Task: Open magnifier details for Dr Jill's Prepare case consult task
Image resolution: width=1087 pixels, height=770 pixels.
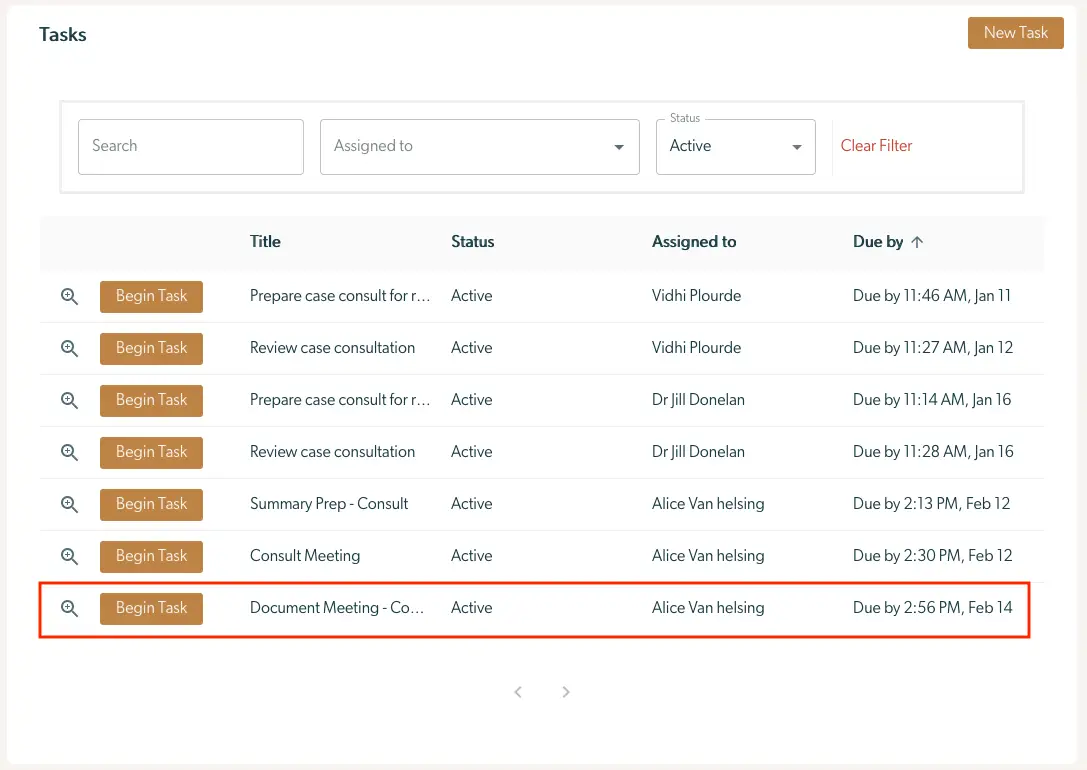Action: coord(68,400)
